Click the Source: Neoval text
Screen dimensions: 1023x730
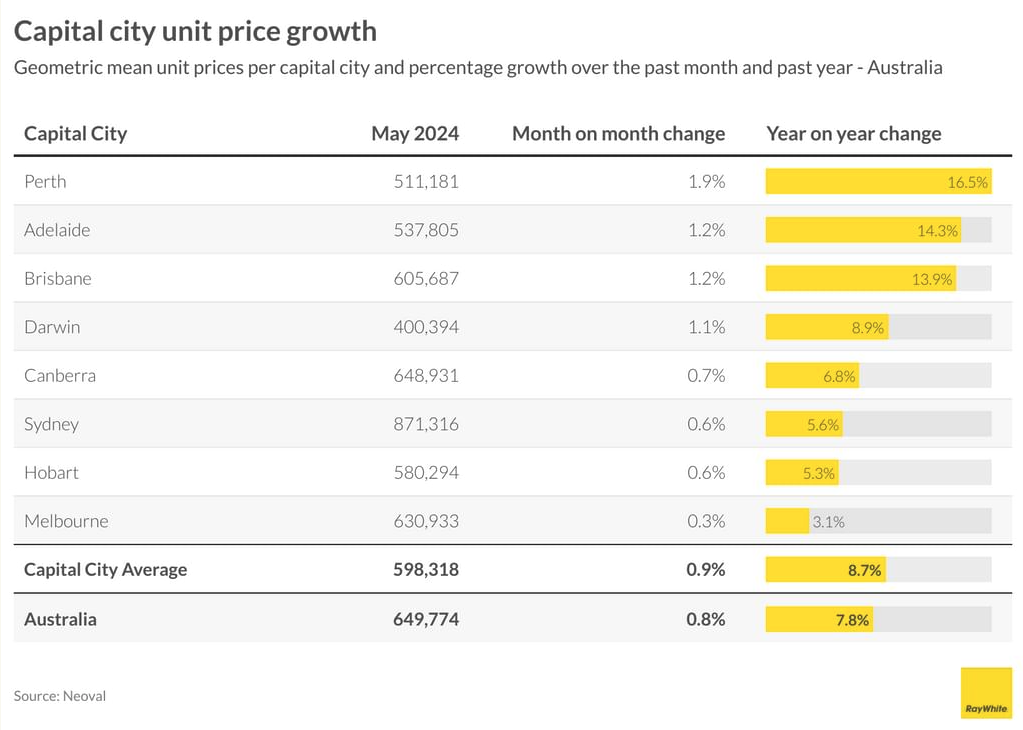click(x=60, y=696)
